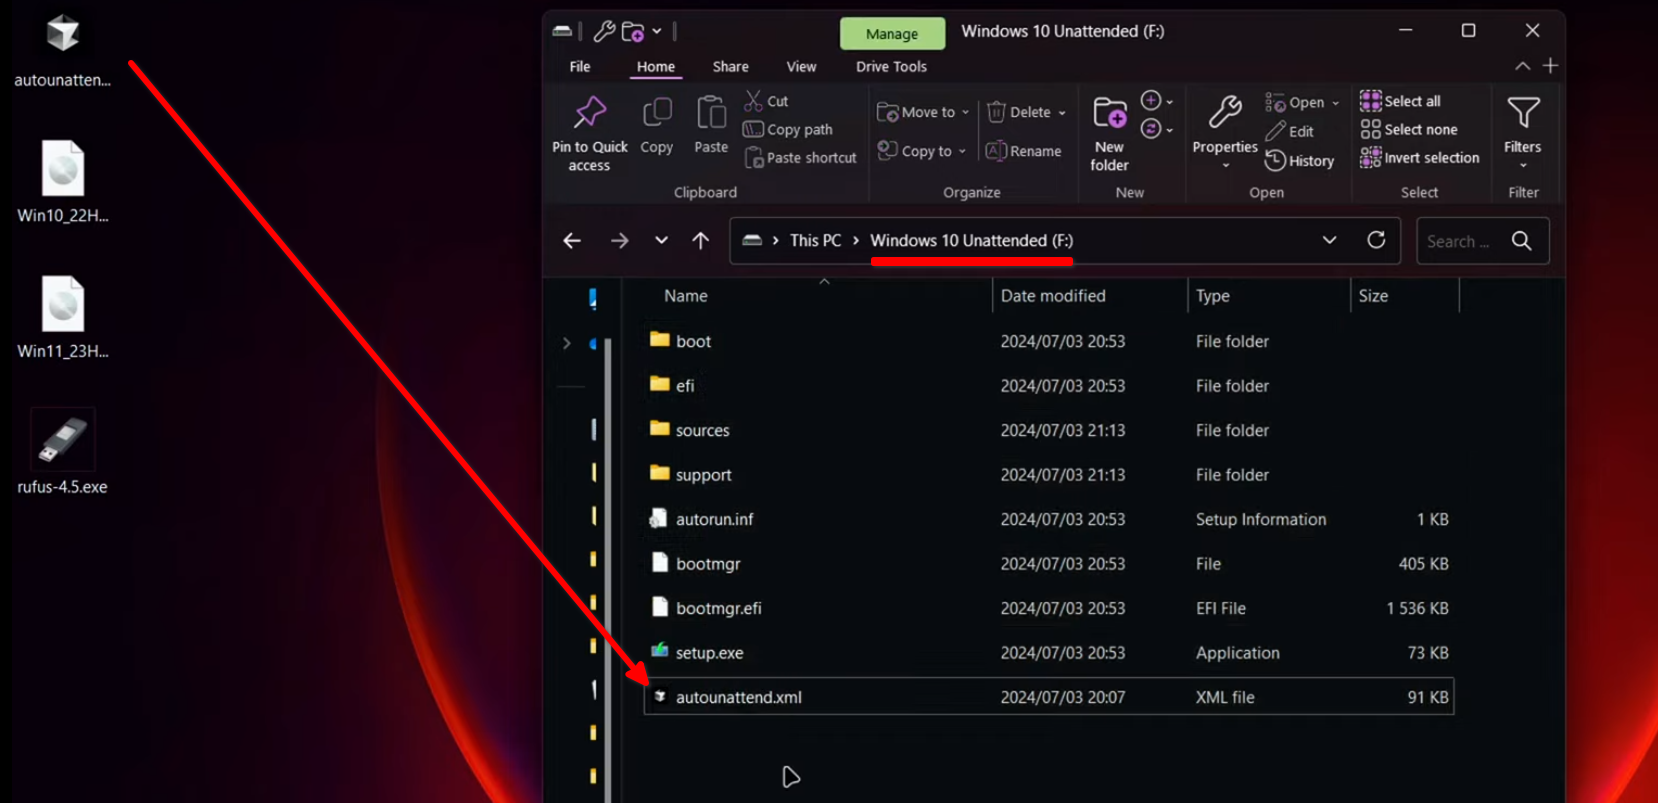Screen dimensions: 1658x803
Task: Expand navigation pane tree chevron
Action: click(x=567, y=344)
